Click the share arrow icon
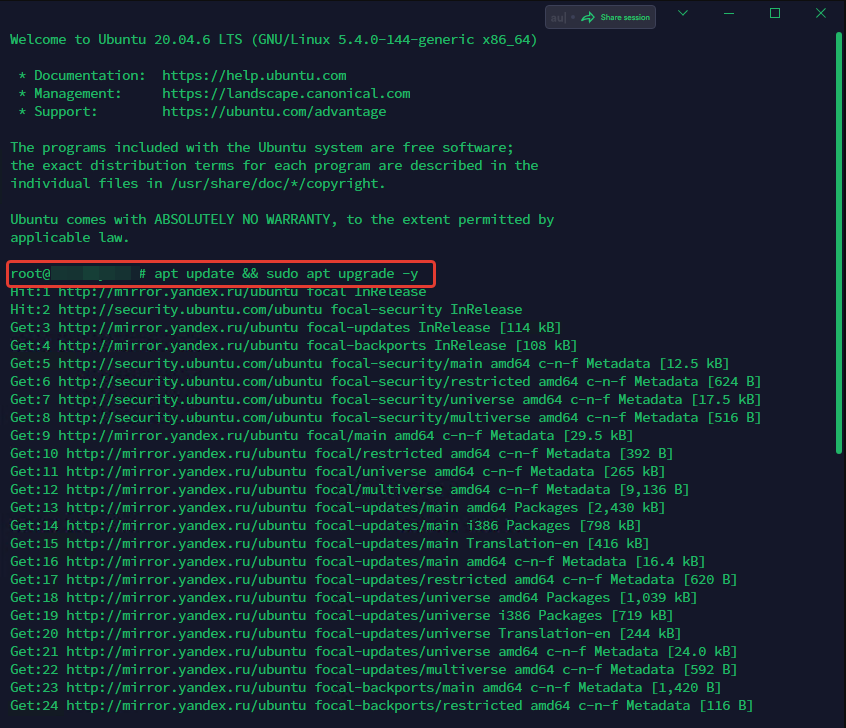This screenshot has width=846, height=728. [x=588, y=17]
